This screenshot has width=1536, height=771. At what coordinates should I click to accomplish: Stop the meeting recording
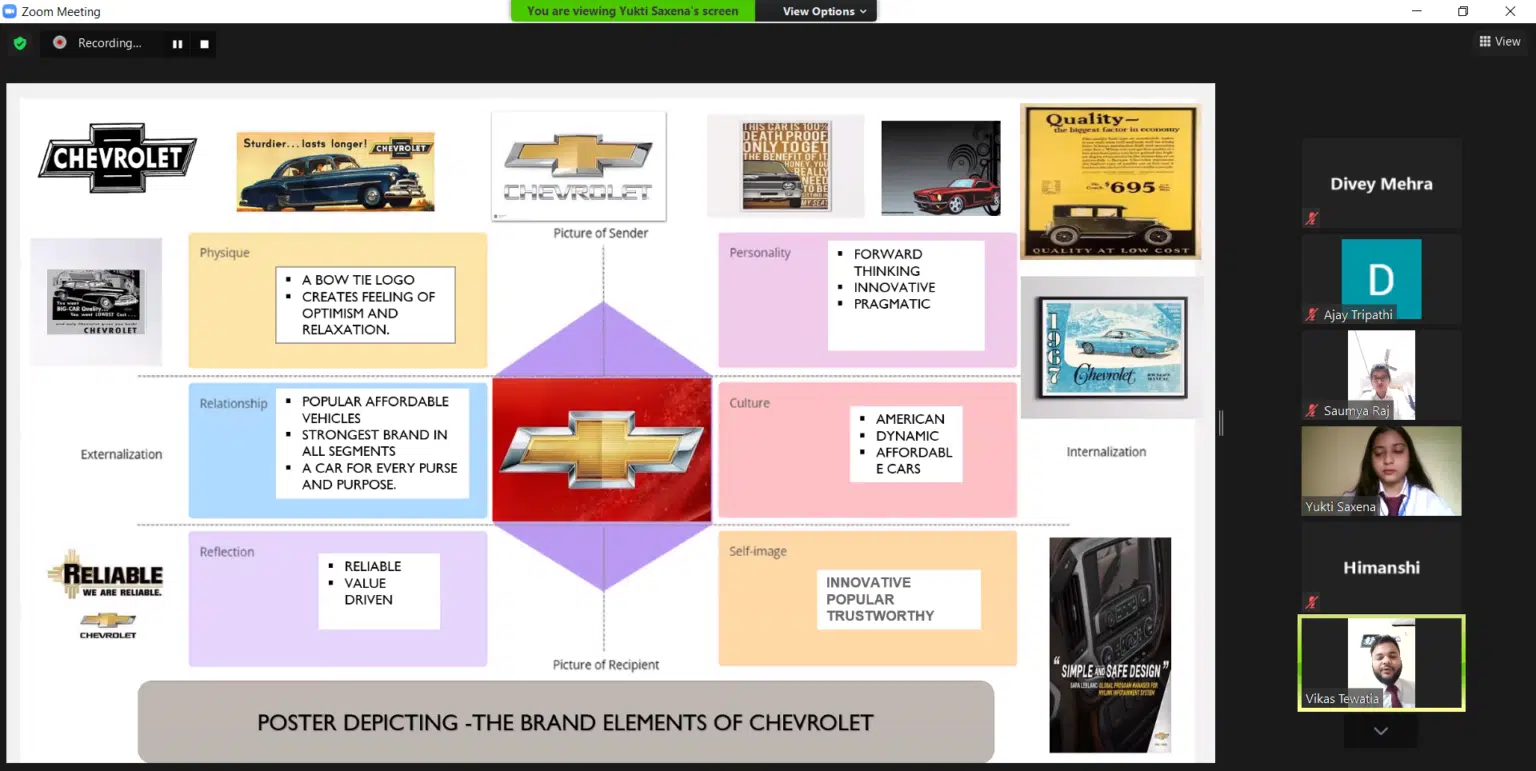click(204, 44)
